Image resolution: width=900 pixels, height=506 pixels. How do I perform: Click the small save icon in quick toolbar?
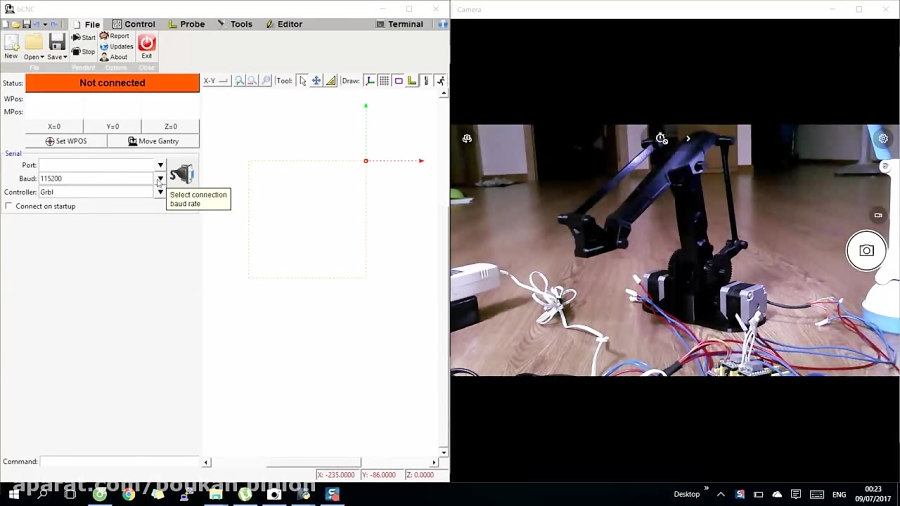pyautogui.click(x=26, y=24)
